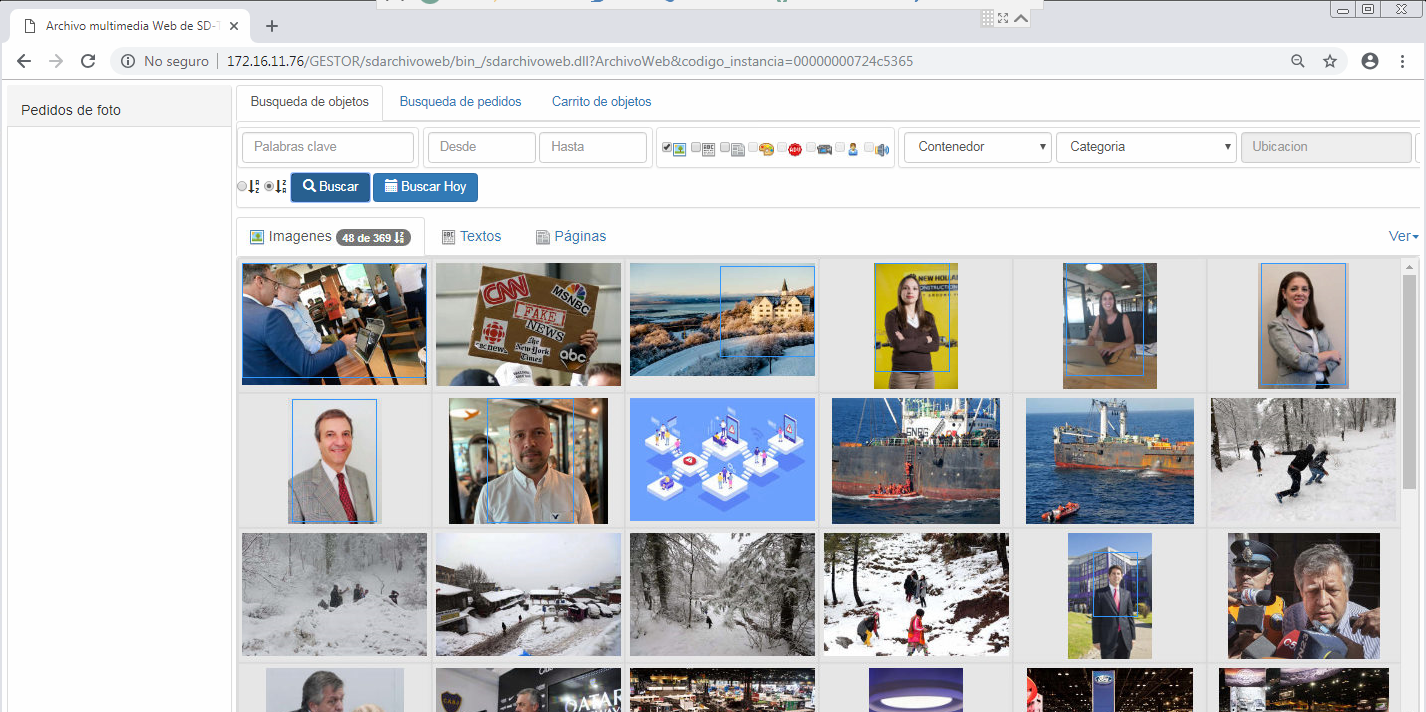Click the audio speaker type icon
The width and height of the screenshot is (1426, 712).
pos(882,150)
